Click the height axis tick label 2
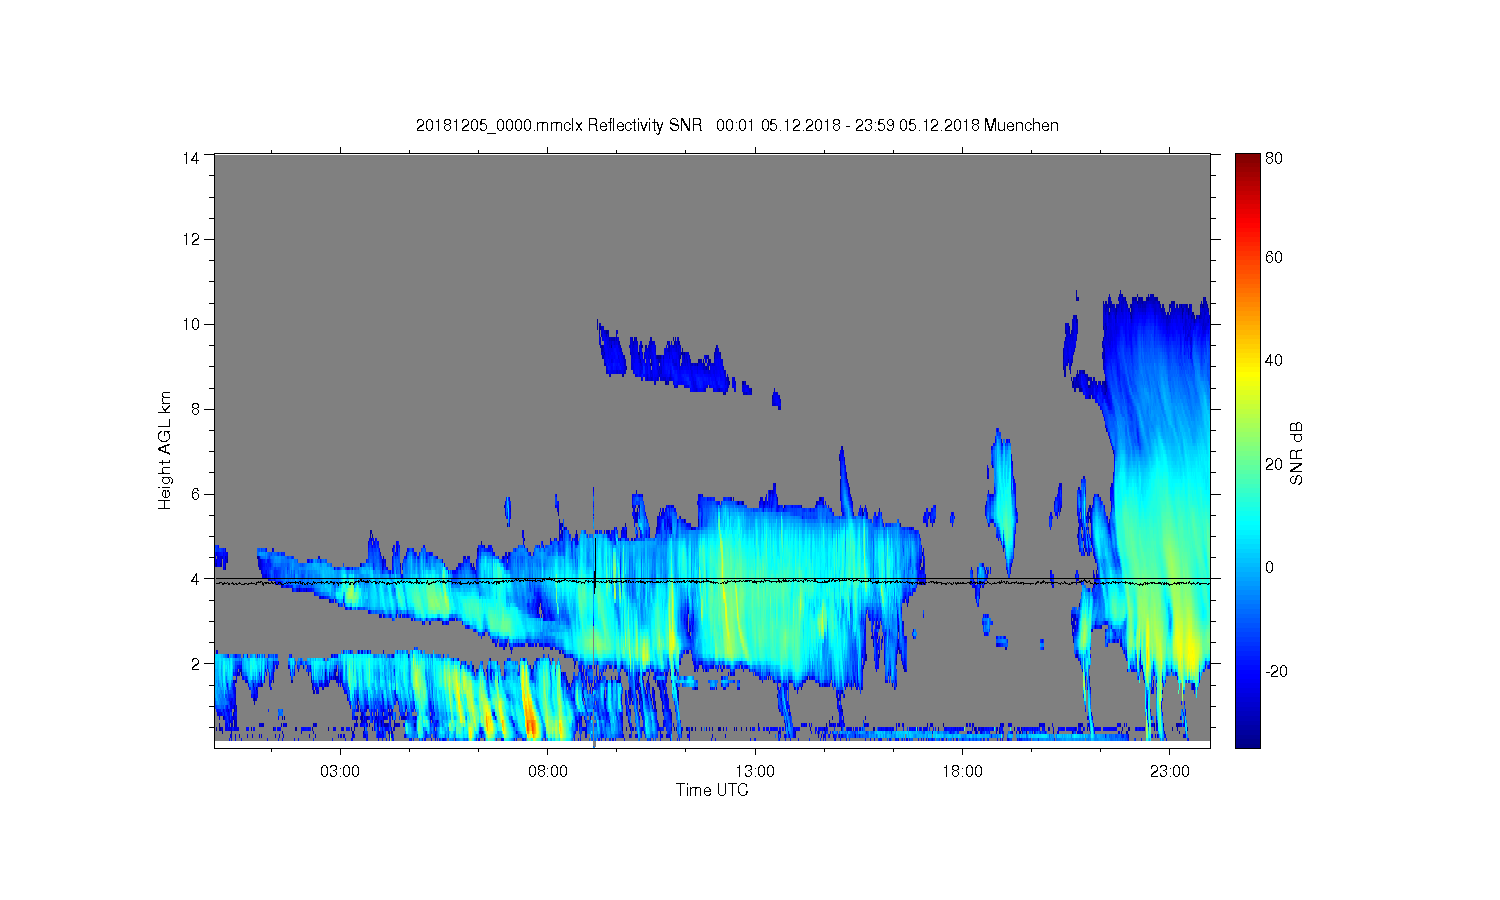Image resolution: width=1500 pixels, height=900 pixels. 196,663
